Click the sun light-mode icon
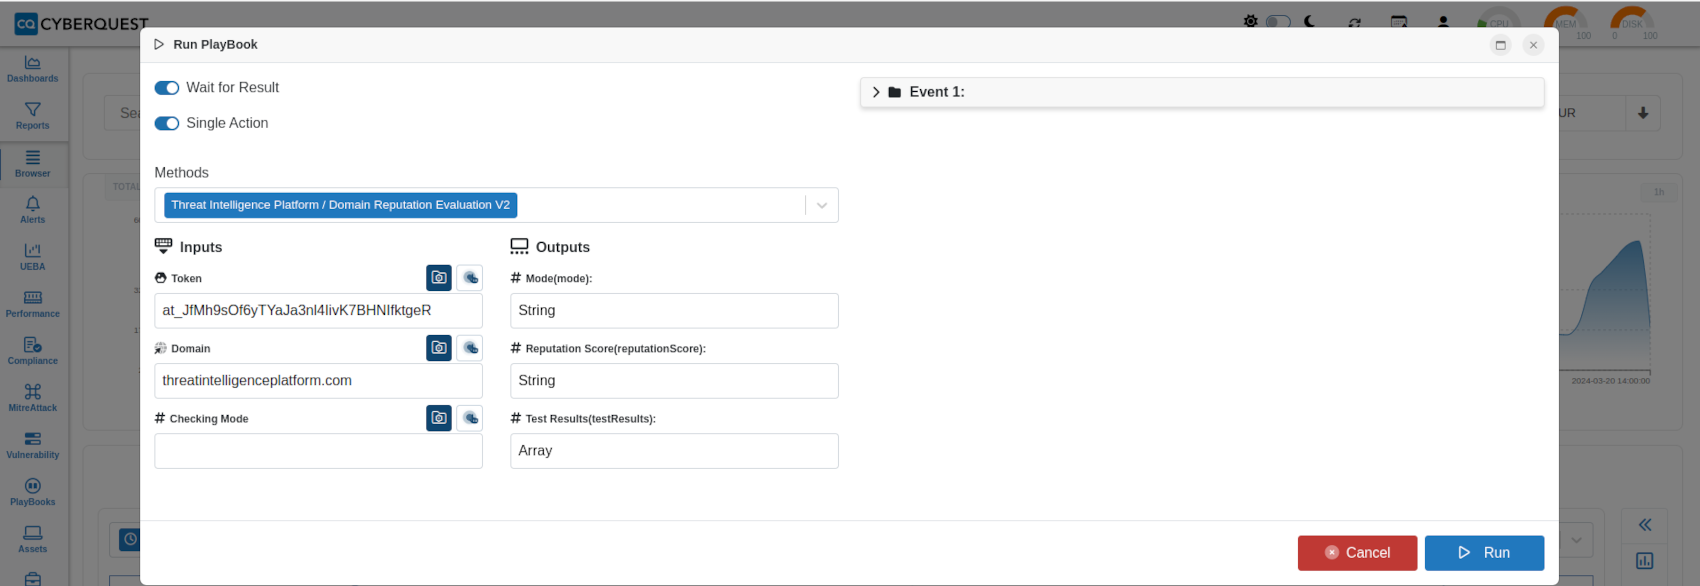 pos(1250,21)
